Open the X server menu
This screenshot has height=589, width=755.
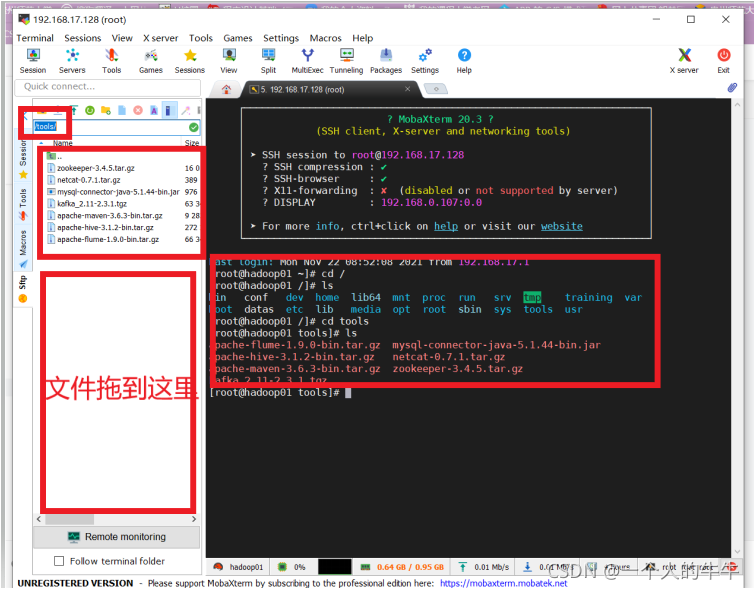point(160,38)
